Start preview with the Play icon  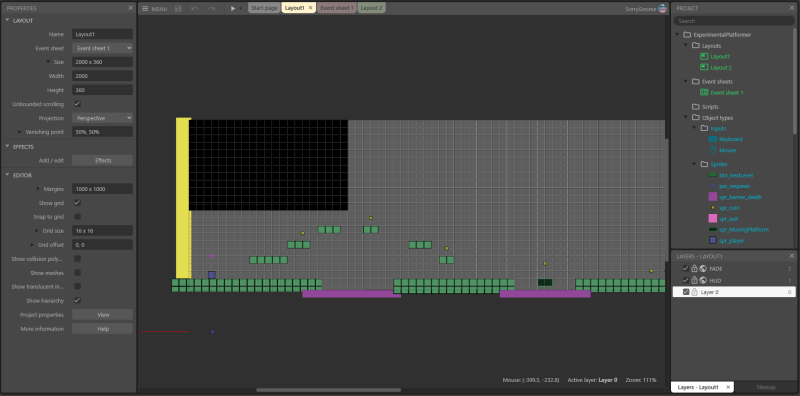(x=233, y=9)
